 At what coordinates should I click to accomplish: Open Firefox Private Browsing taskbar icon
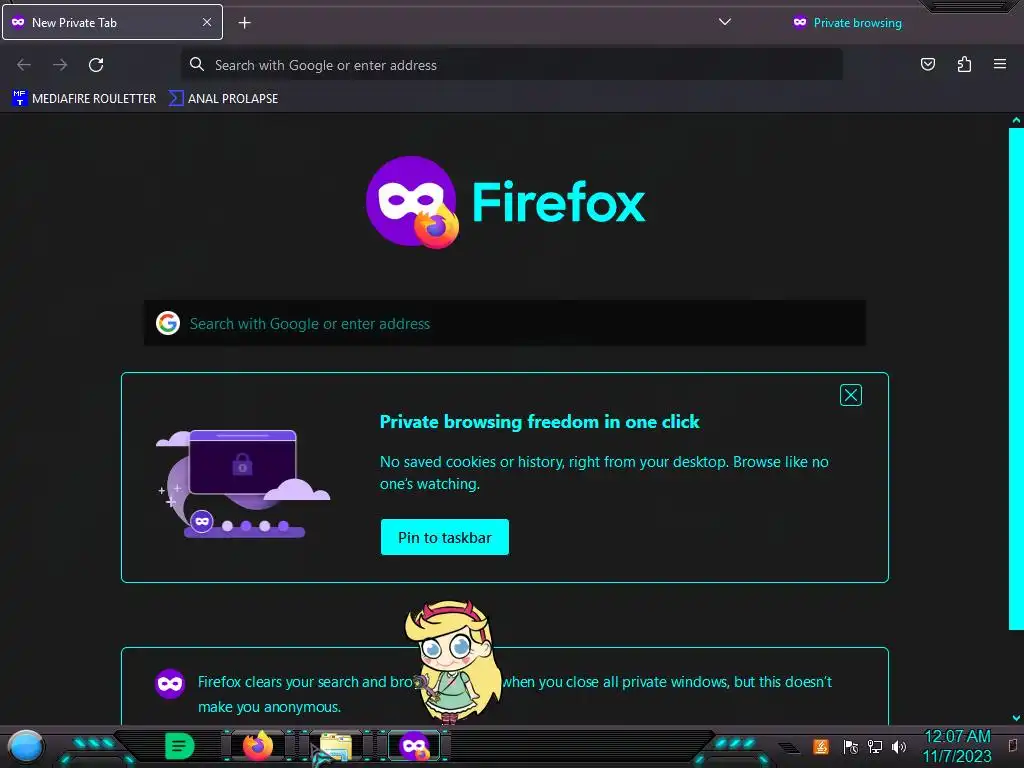click(x=414, y=746)
